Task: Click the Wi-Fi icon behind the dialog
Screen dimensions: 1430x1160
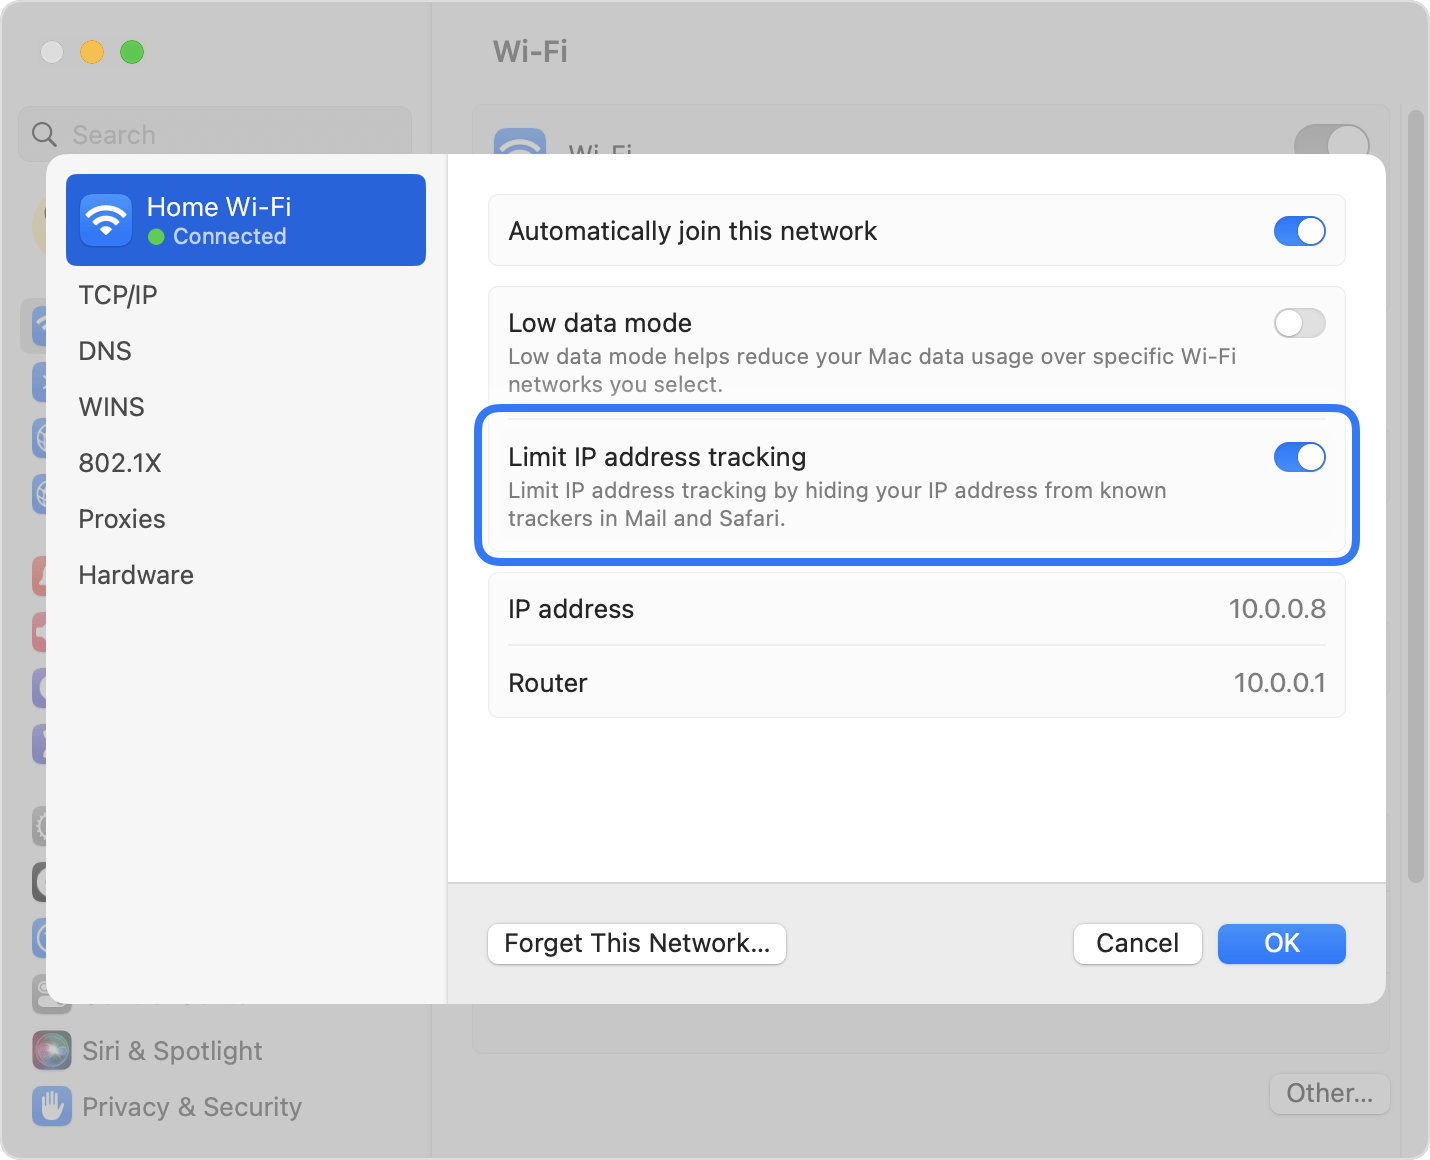Action: 520,141
